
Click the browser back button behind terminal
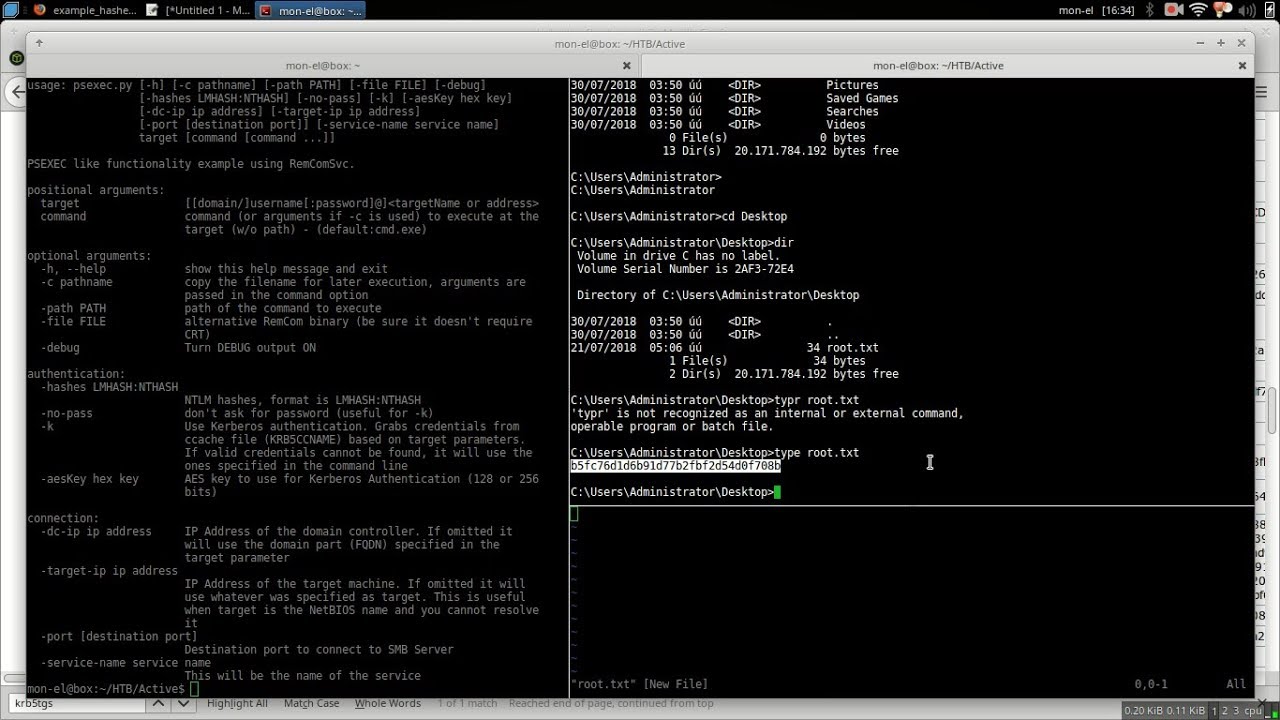[15, 91]
